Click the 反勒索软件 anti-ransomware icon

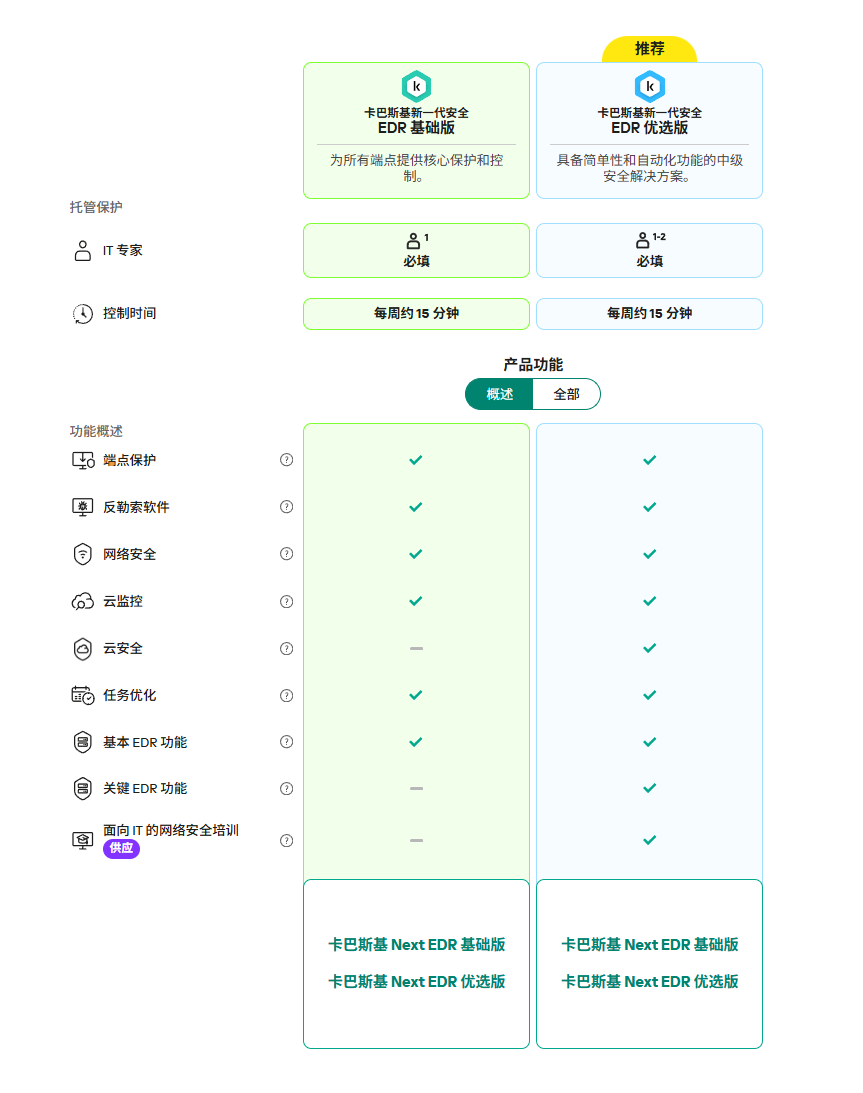[82, 507]
